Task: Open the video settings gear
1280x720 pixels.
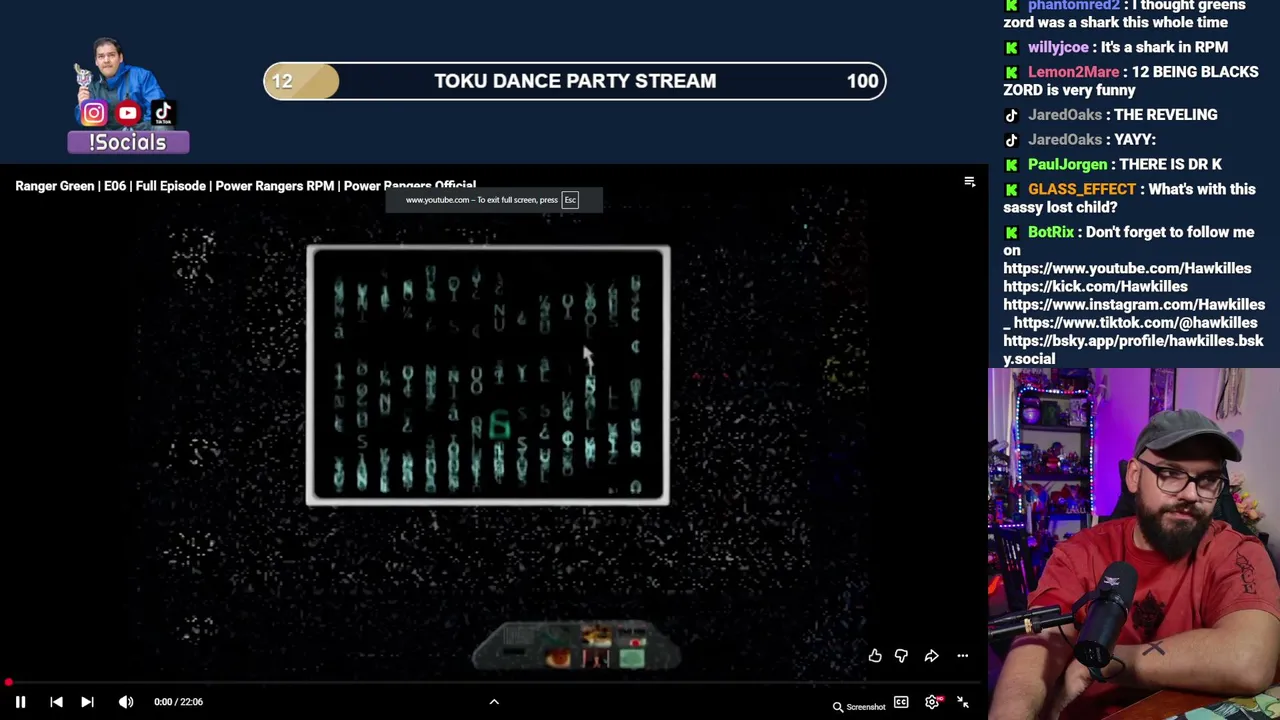Action: (932, 703)
